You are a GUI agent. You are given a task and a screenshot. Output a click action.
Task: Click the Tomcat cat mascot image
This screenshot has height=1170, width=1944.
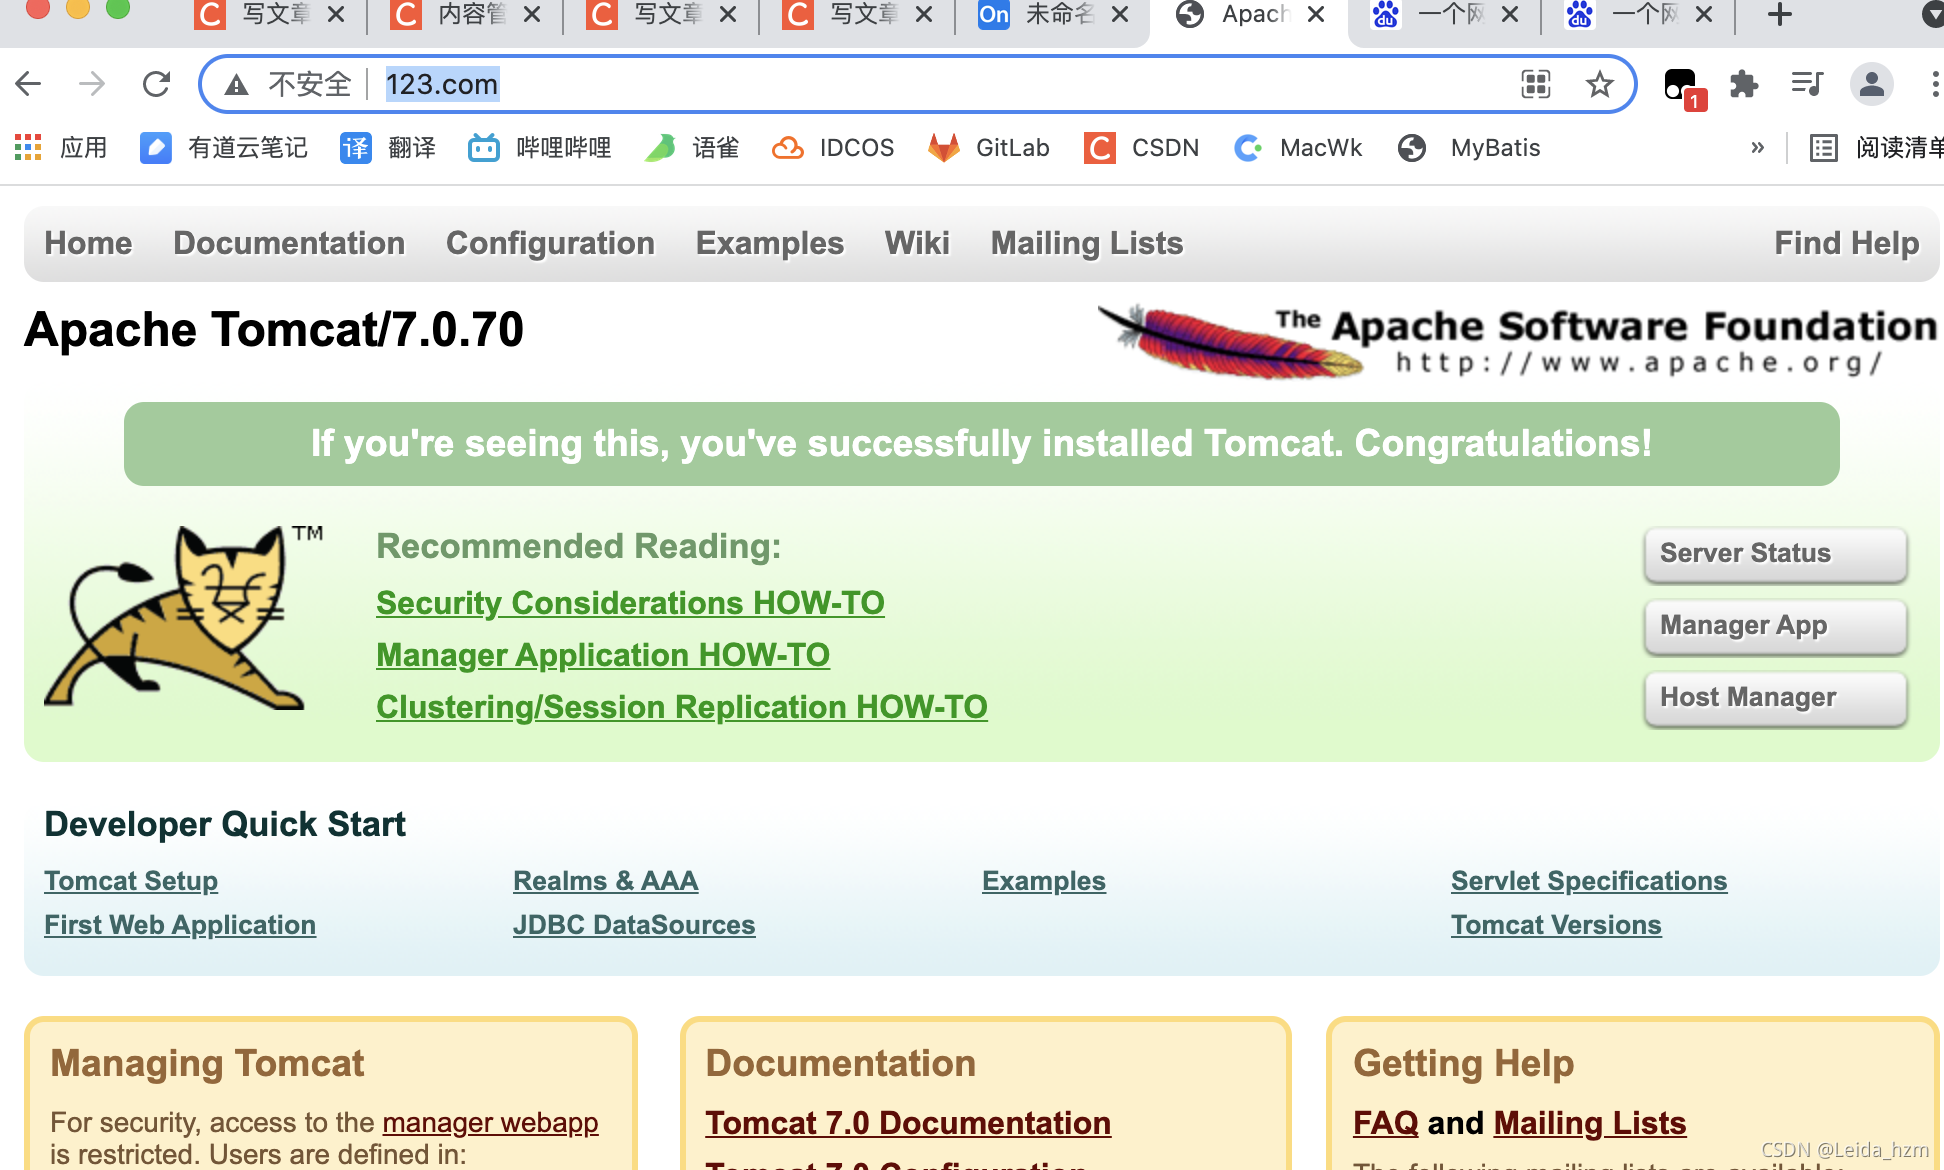[x=184, y=617]
